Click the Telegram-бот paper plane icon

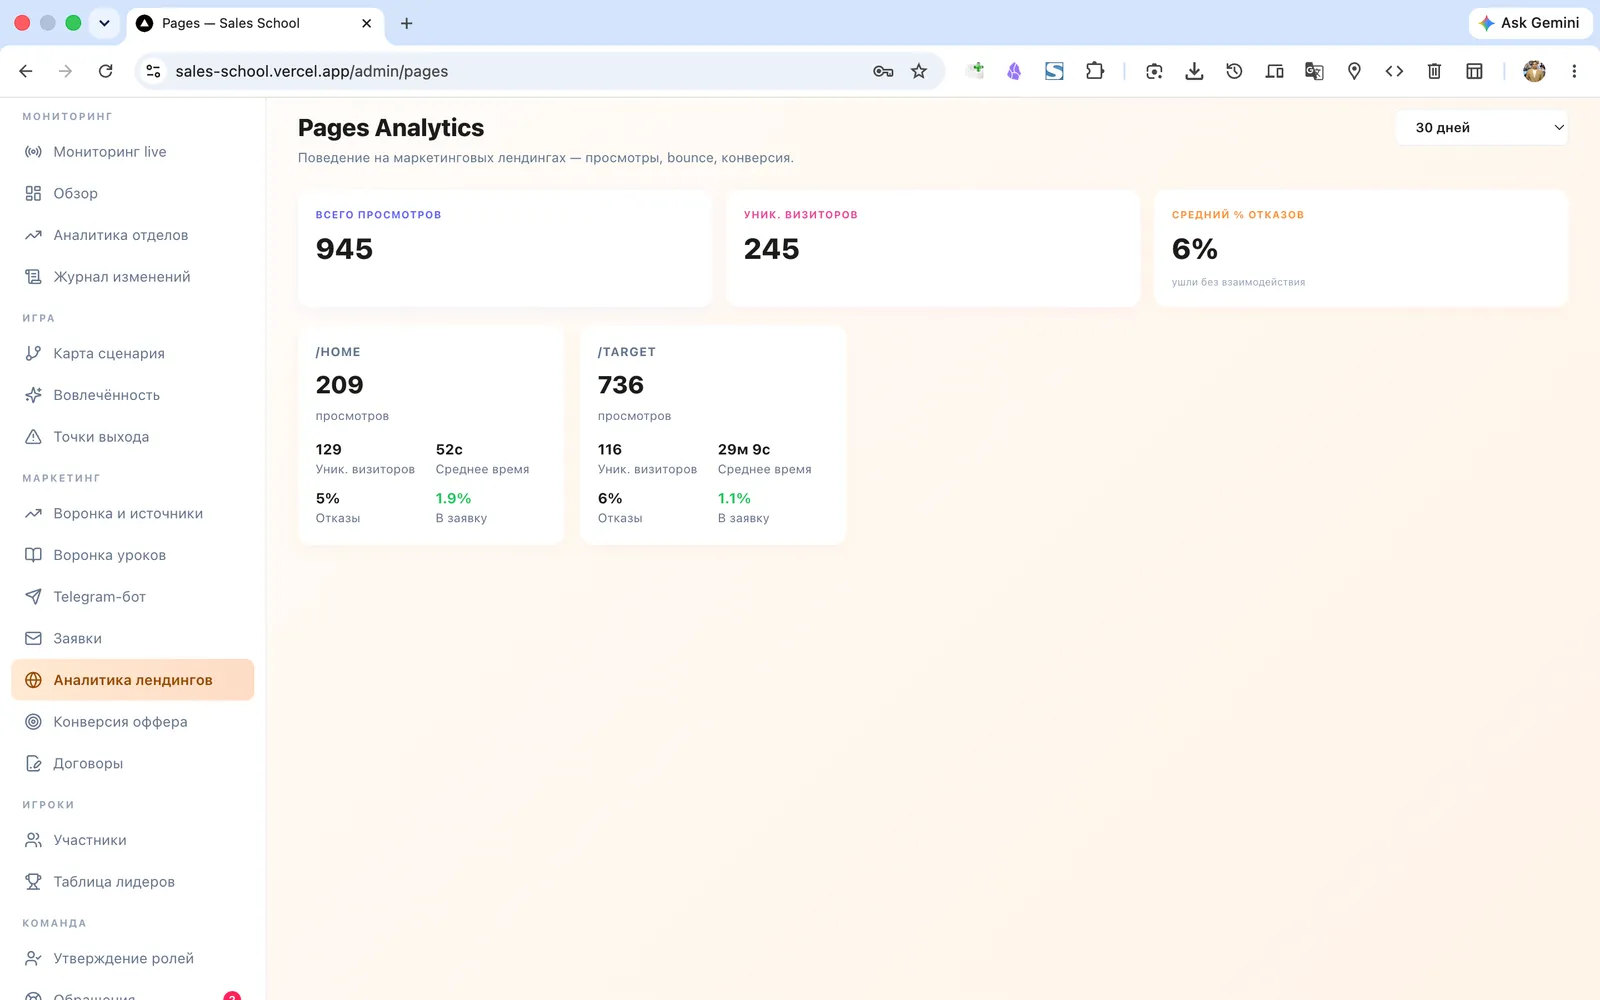click(x=33, y=597)
